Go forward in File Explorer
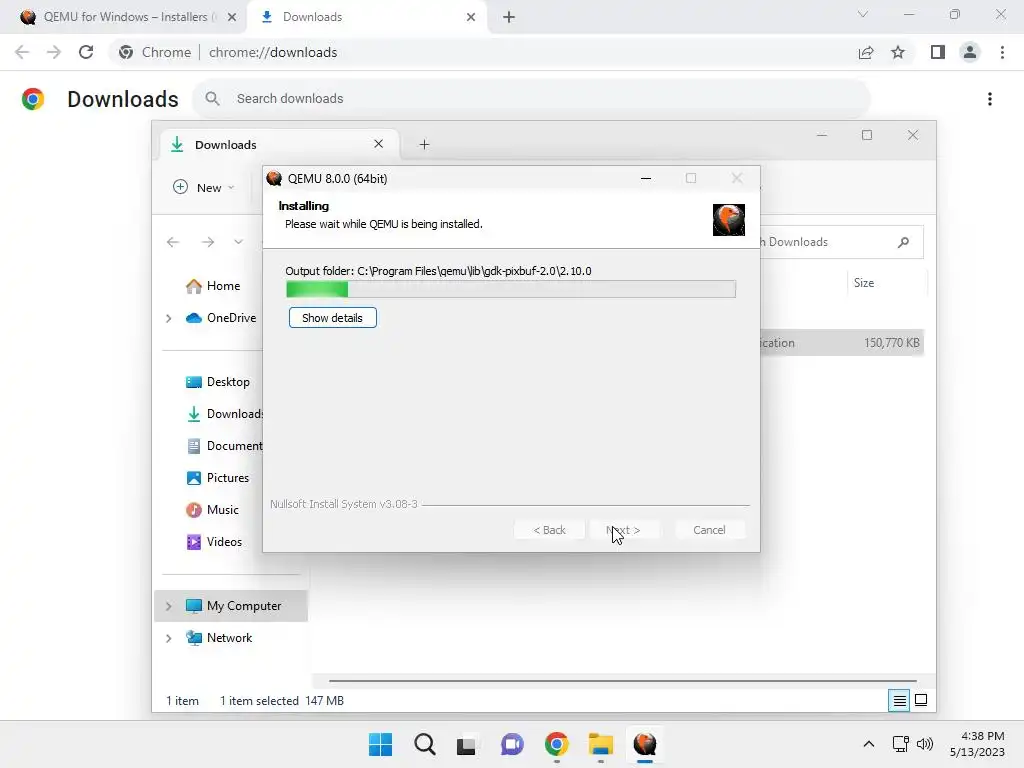Screen dimensions: 1024x768 (208, 242)
